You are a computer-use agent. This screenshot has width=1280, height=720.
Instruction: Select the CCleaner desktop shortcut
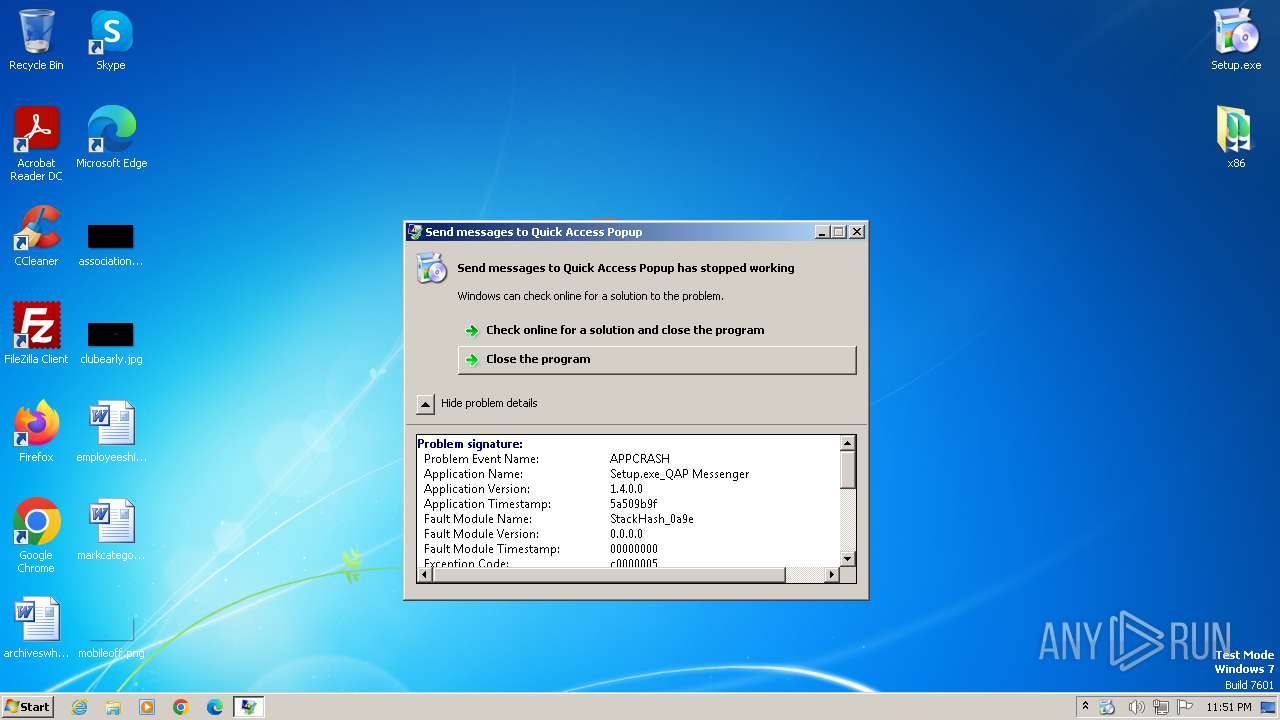coord(36,236)
